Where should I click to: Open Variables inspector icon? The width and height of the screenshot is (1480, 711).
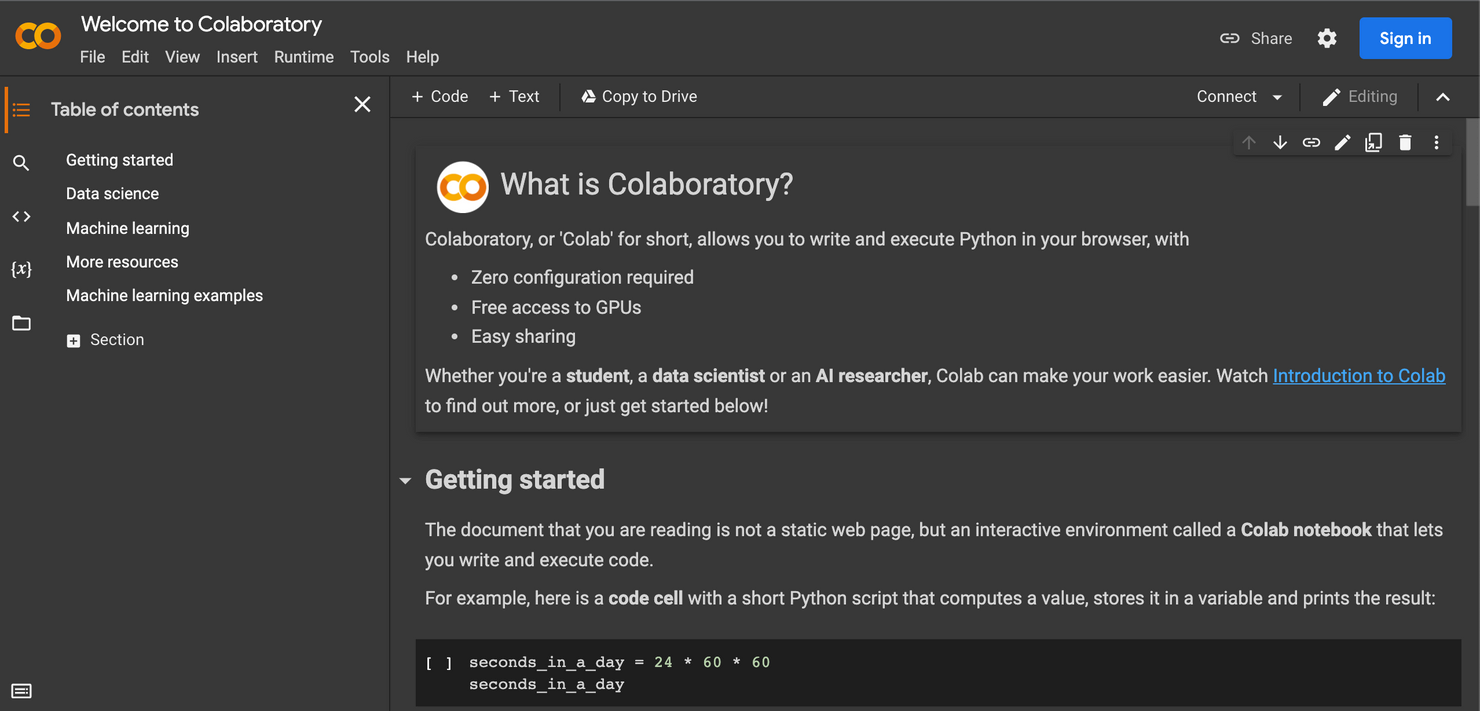point(21,269)
